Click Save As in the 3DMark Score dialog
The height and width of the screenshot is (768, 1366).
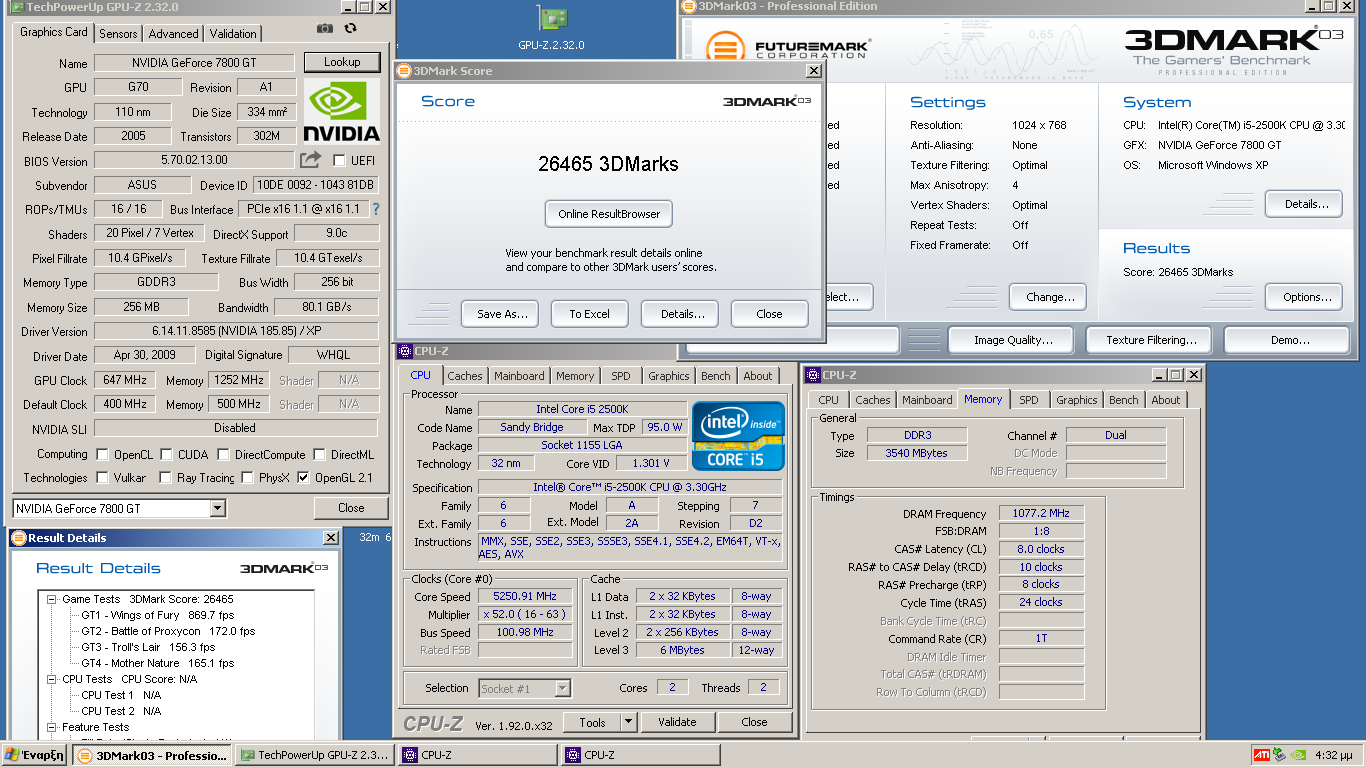coord(502,314)
